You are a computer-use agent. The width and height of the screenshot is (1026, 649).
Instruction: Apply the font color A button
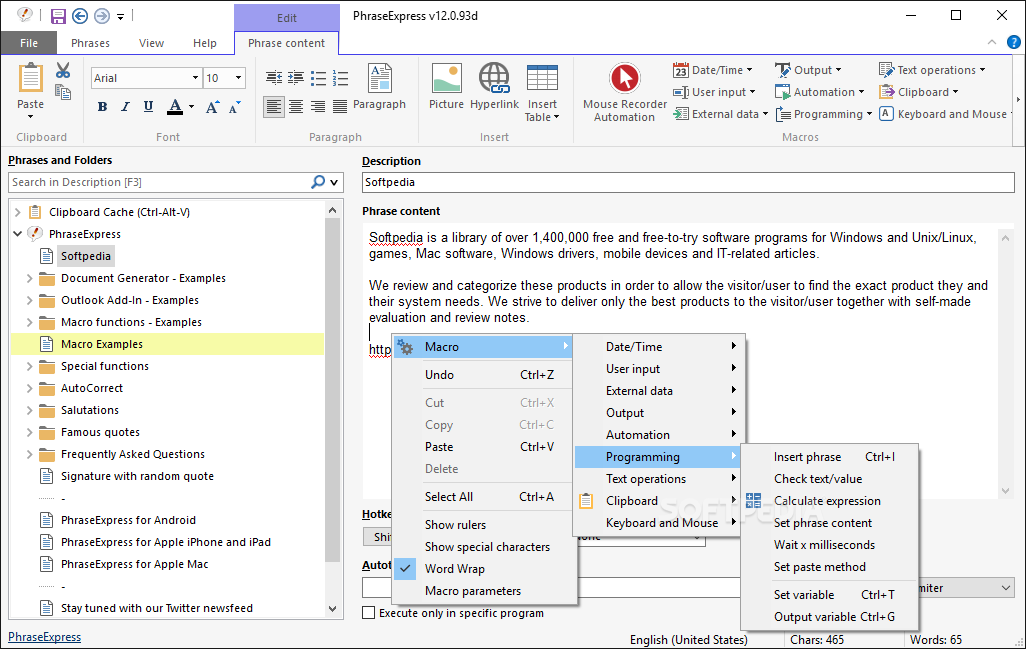point(175,107)
